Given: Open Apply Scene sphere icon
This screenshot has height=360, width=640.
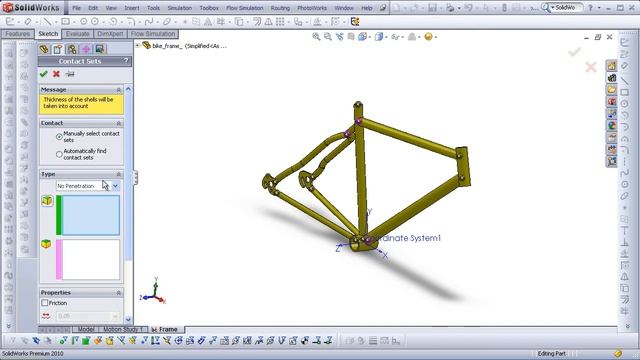Looking at the screenshot, I should [428, 37].
